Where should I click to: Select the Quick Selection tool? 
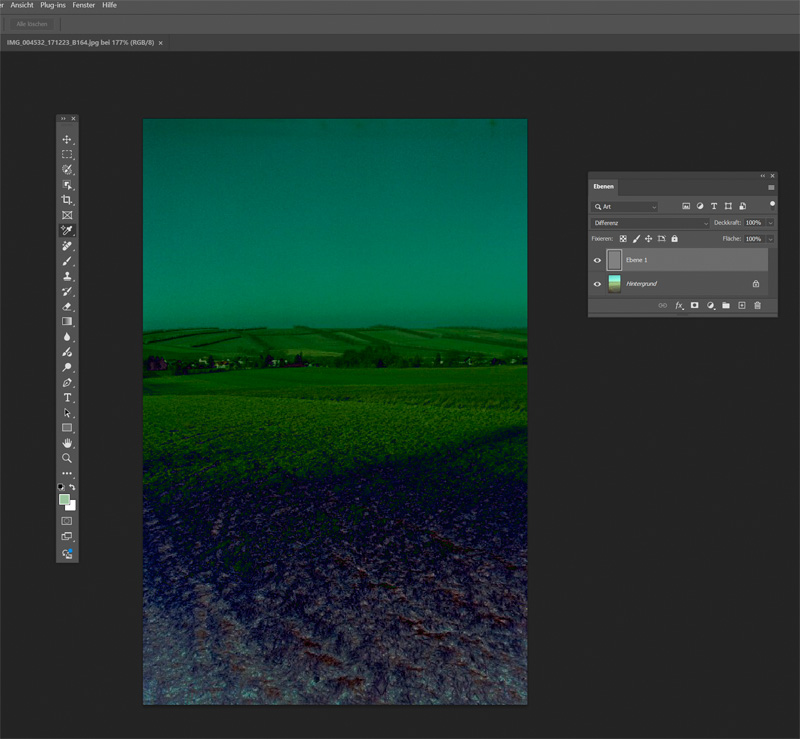pyautogui.click(x=67, y=169)
